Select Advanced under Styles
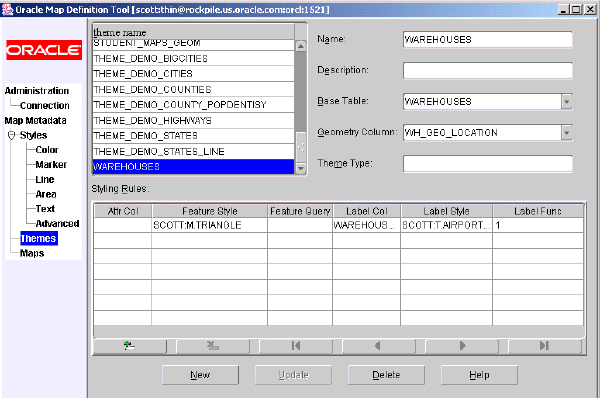The width and height of the screenshot is (600, 398). click(57, 223)
